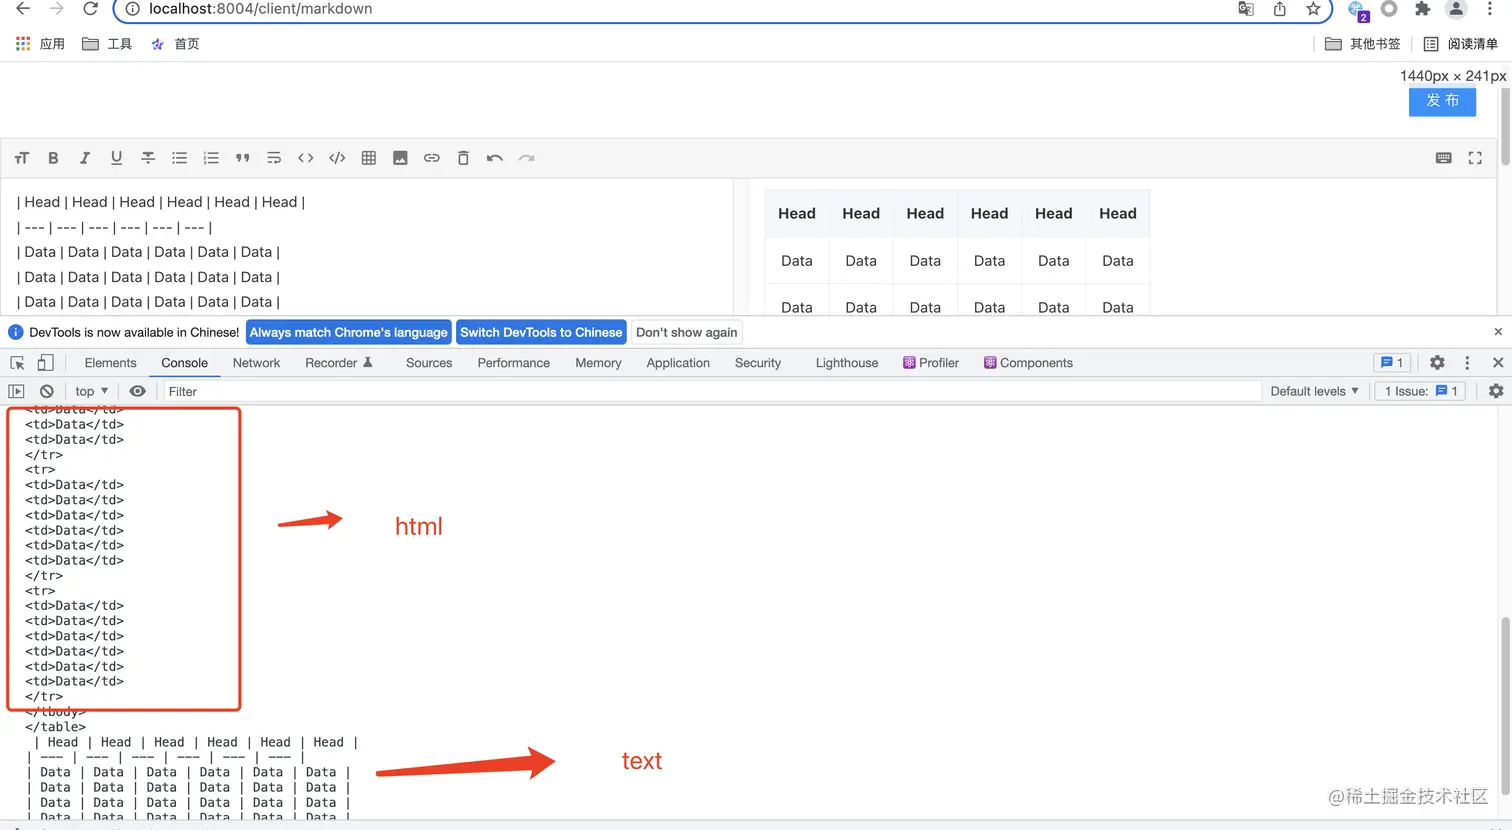
Task: Redo the edit in the editor
Action: [x=526, y=158]
